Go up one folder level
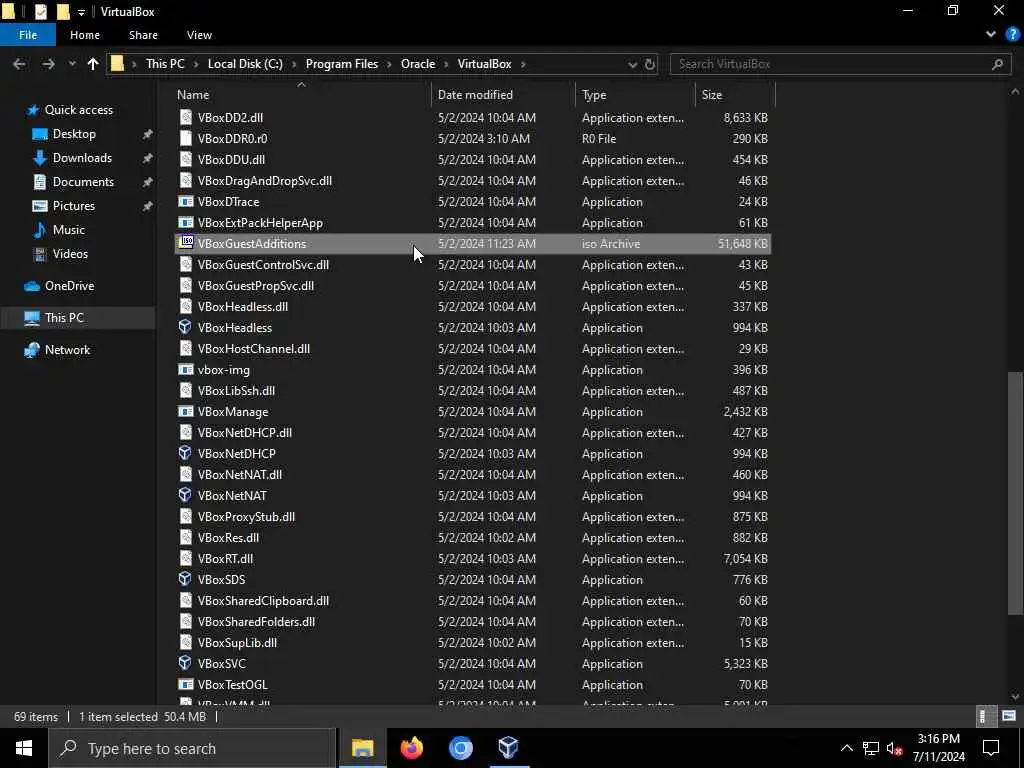The width and height of the screenshot is (1024, 768). [x=93, y=64]
